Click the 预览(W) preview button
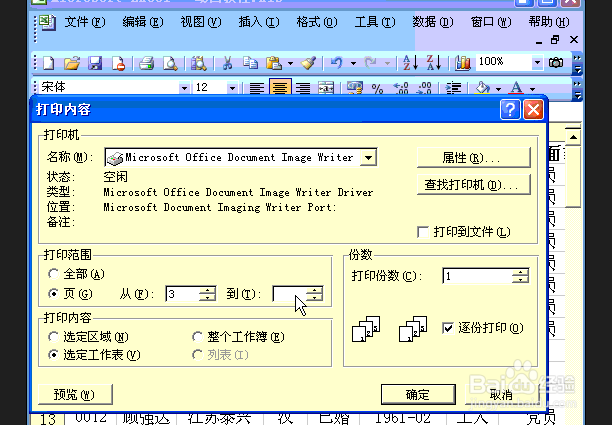Screen dimensions: 612x425 pos(75,395)
